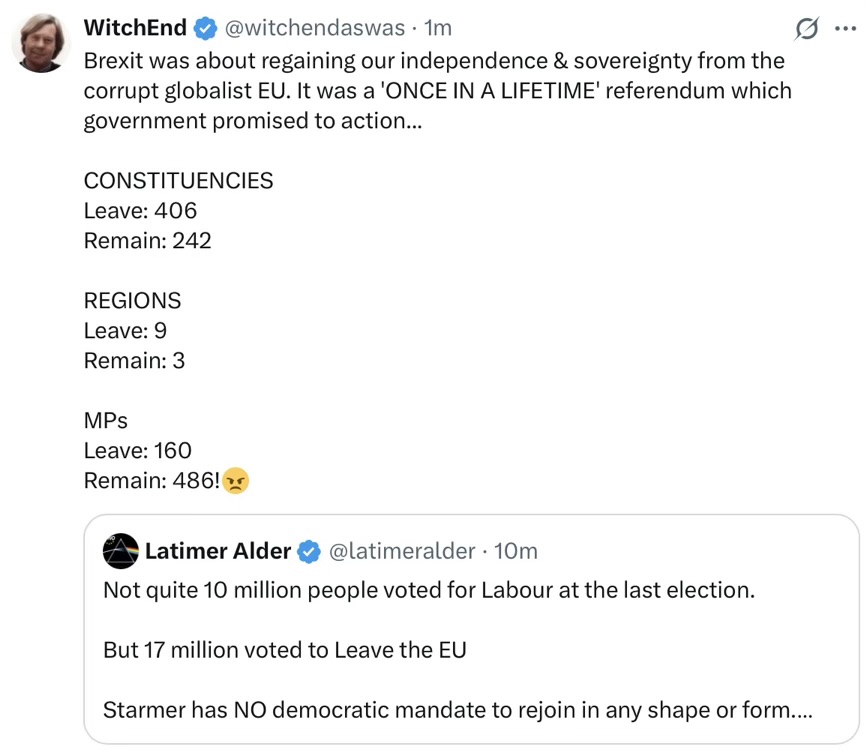Click 'But 17 million voted to Leave' line
Screen dimensions: 867x753
click(x=285, y=650)
